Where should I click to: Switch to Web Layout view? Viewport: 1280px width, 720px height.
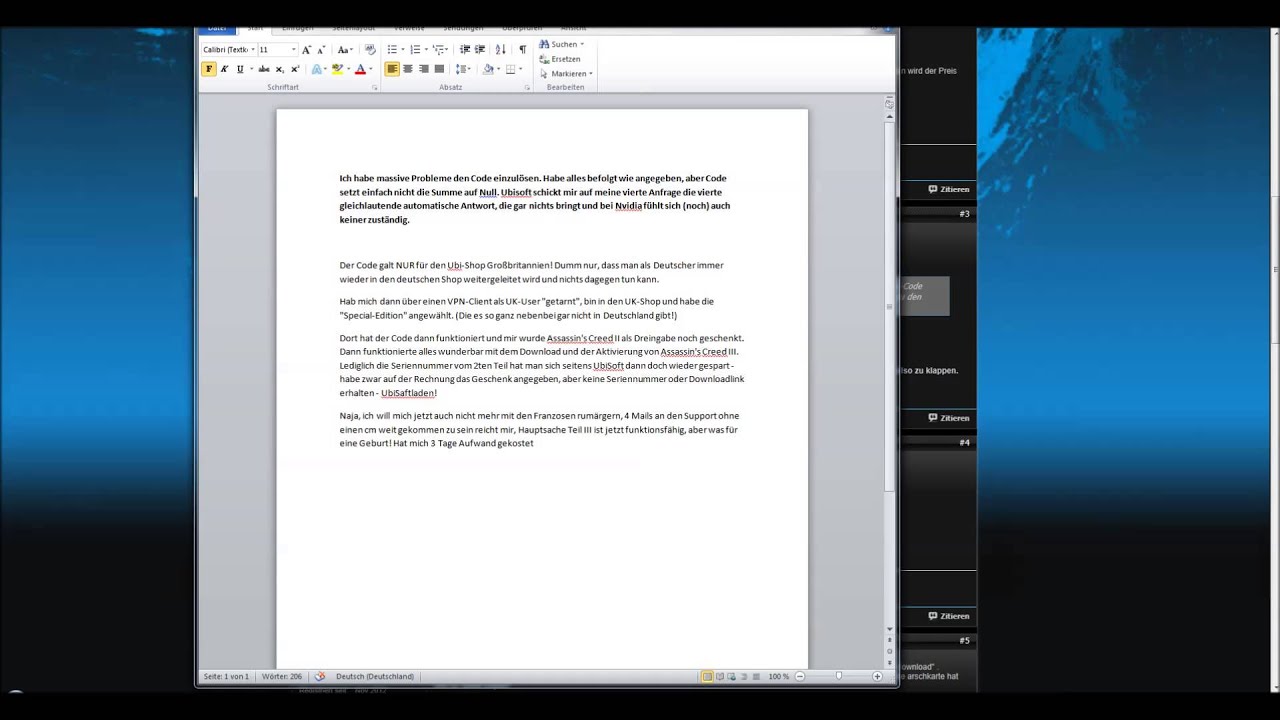[732, 676]
